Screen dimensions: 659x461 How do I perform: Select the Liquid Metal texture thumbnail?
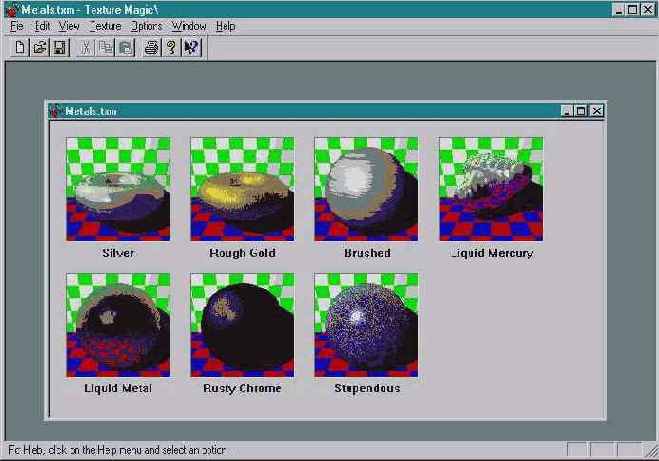[x=118, y=325]
